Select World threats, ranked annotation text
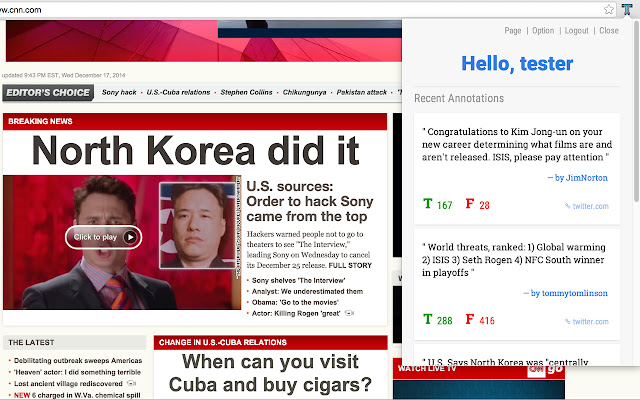The width and height of the screenshot is (640, 400). tap(514, 260)
